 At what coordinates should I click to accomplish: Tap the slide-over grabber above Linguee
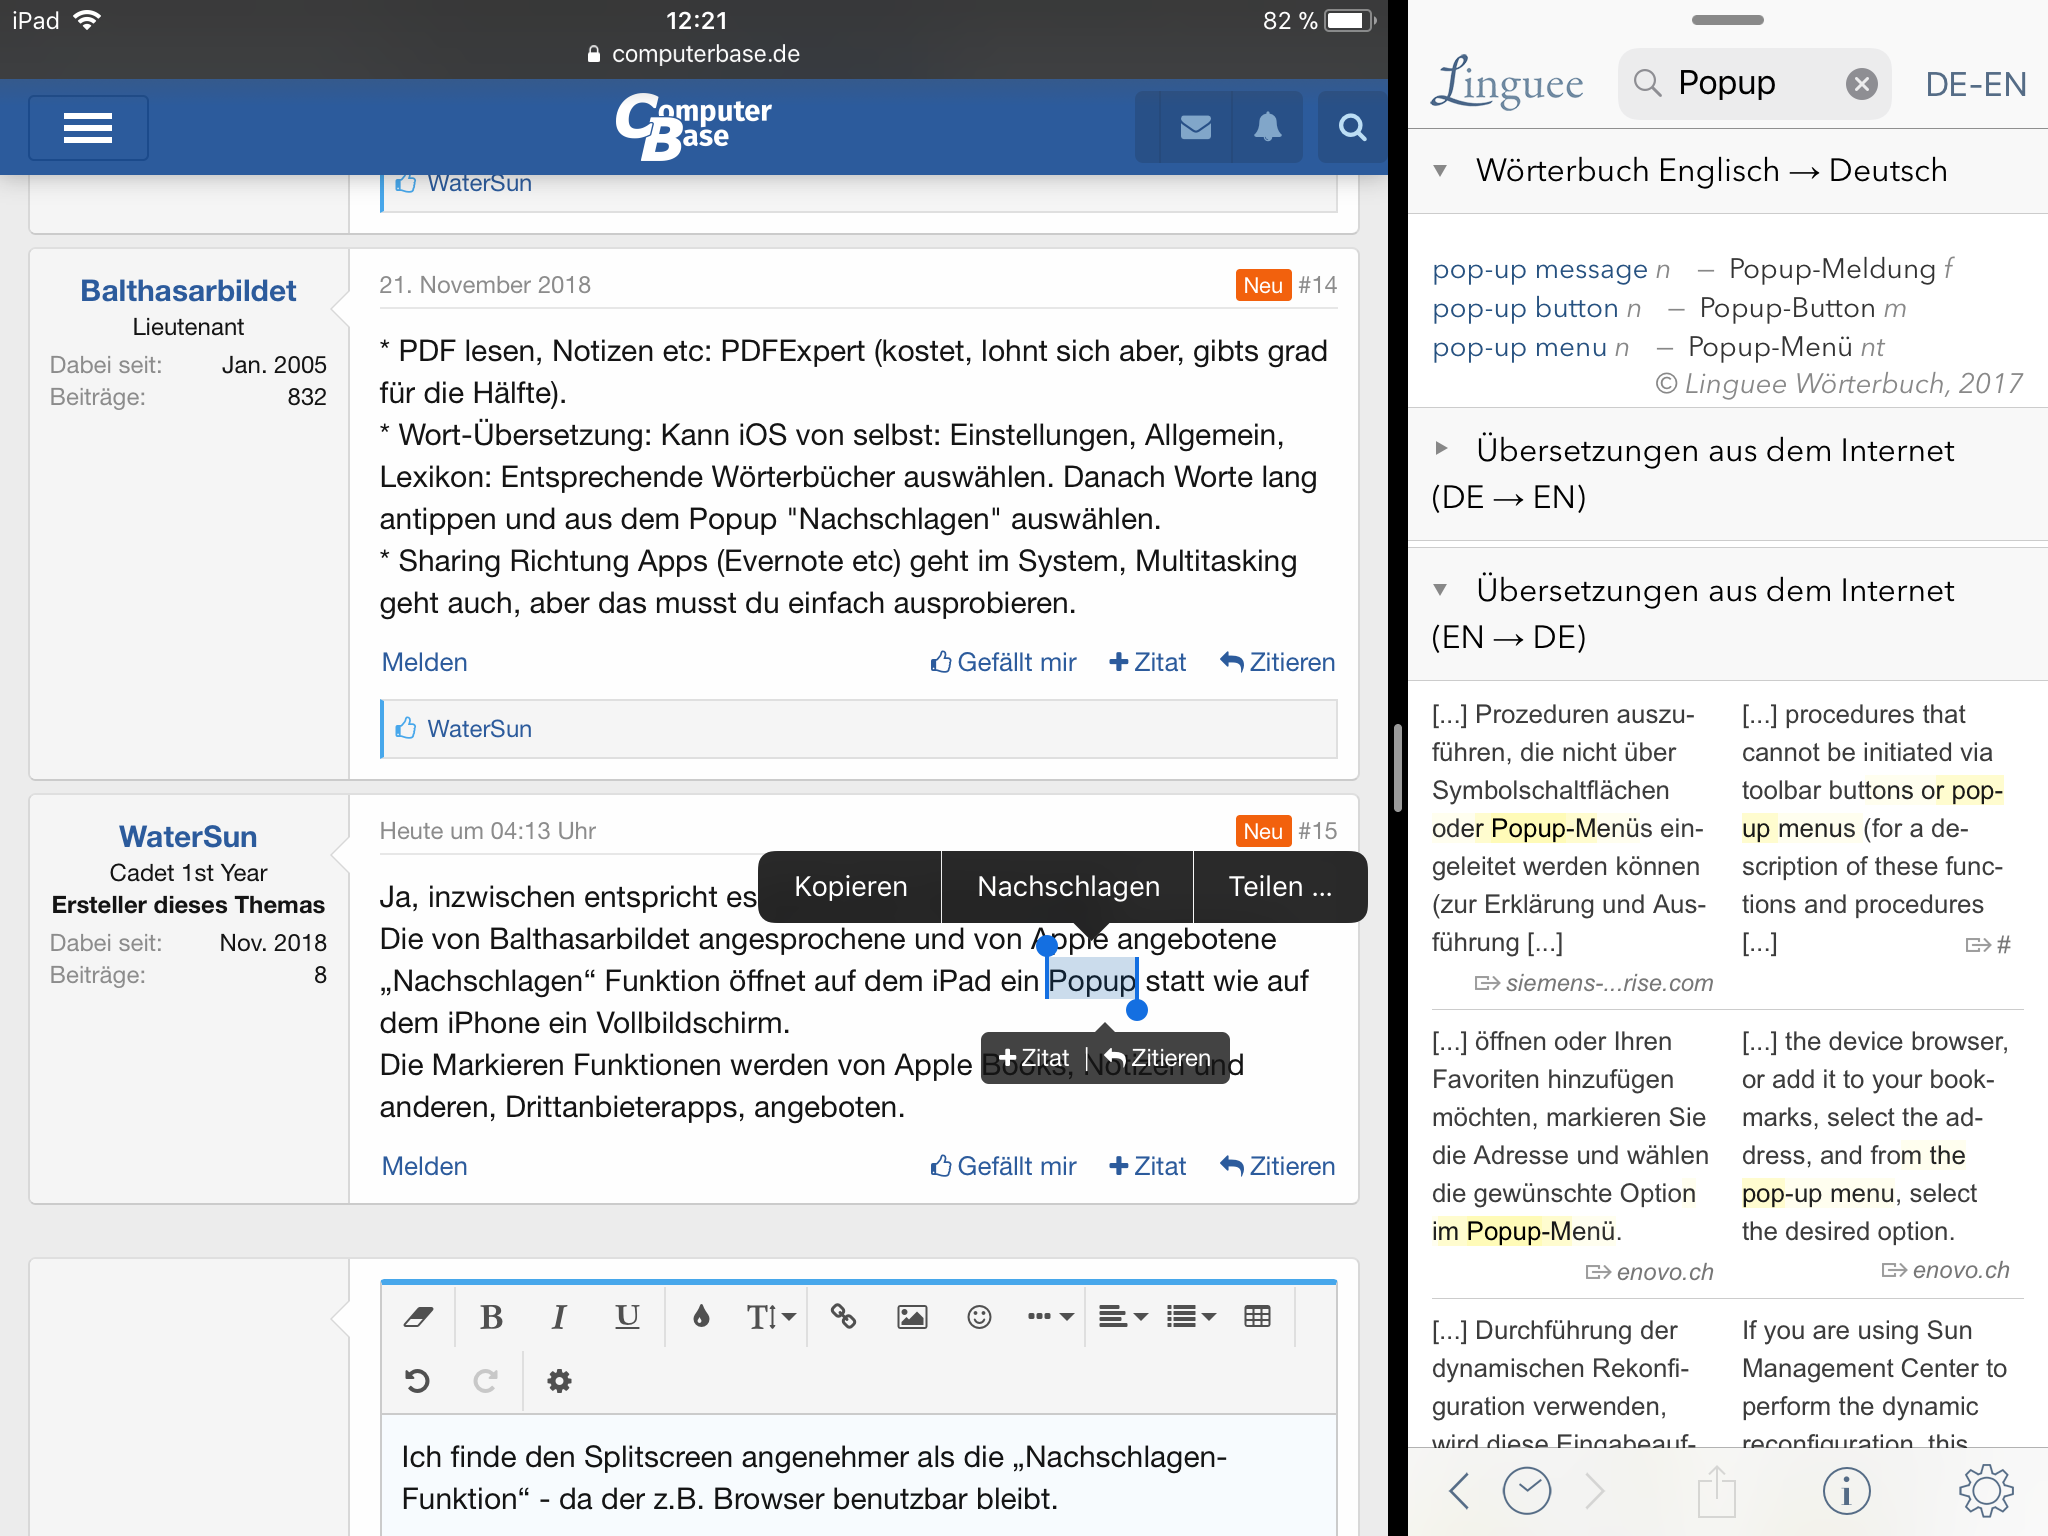point(1727,20)
